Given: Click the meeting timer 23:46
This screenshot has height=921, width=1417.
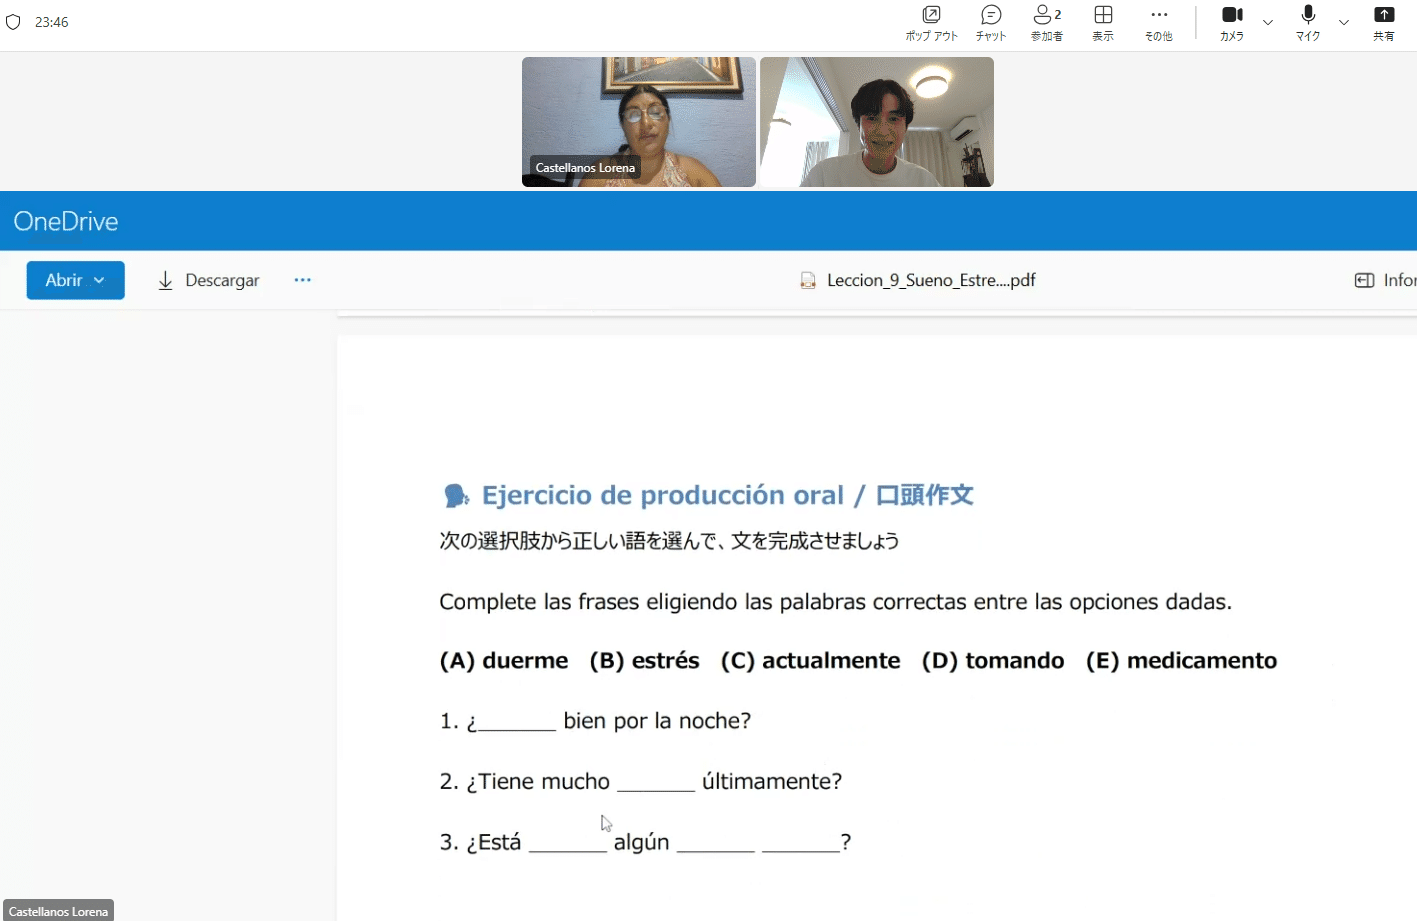Looking at the screenshot, I should [52, 22].
